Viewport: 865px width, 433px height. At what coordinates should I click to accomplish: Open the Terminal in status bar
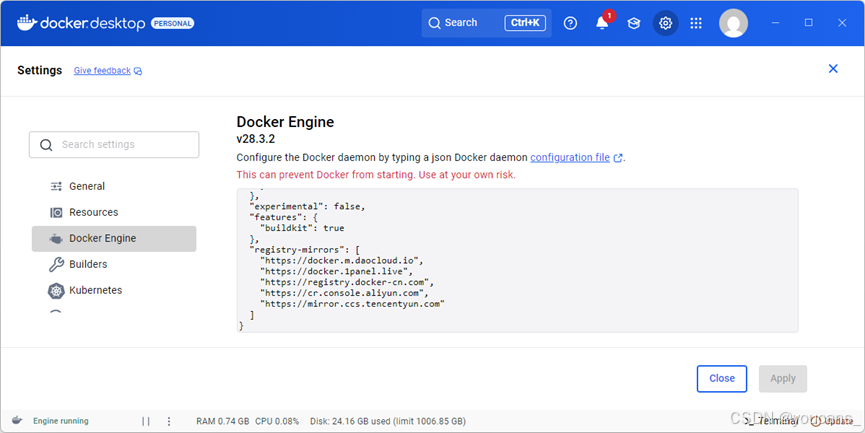[x=772, y=421]
